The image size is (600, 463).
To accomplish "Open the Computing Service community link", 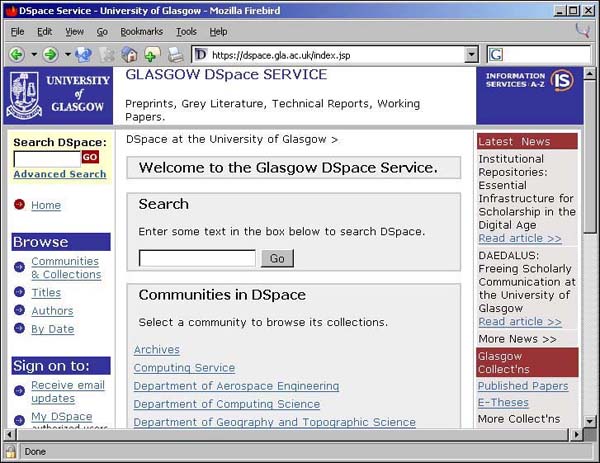I will coord(184,367).
